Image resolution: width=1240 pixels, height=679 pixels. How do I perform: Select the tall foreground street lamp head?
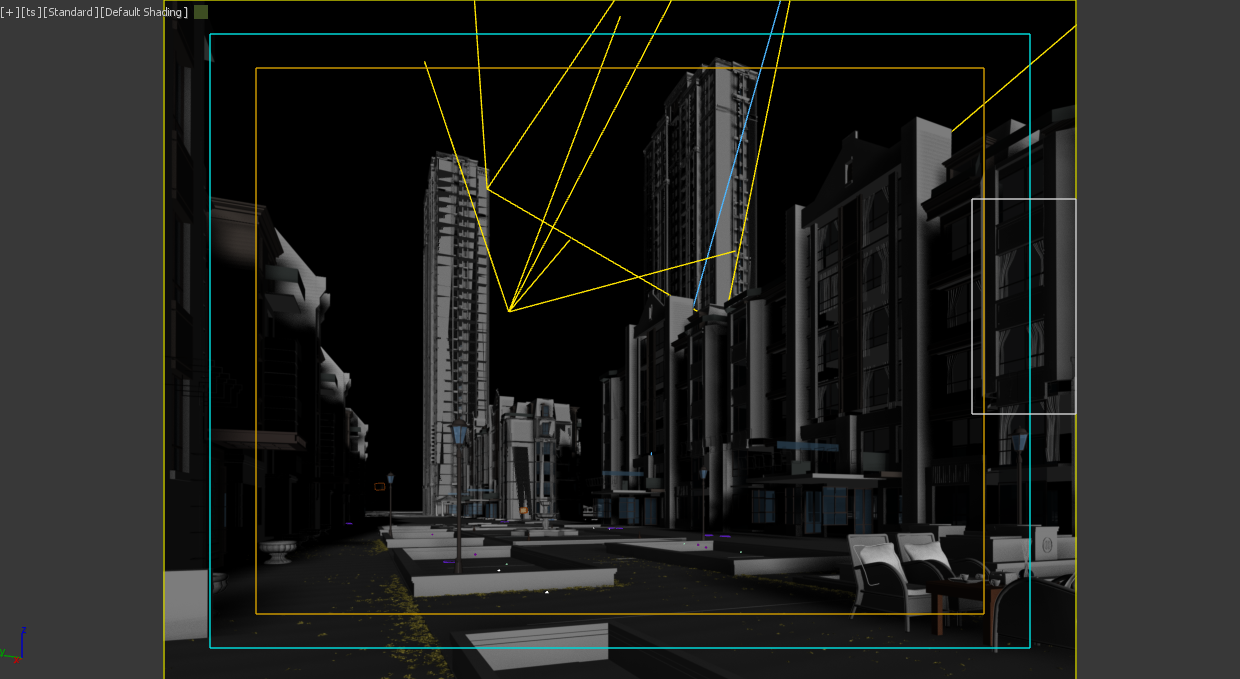coord(459,433)
